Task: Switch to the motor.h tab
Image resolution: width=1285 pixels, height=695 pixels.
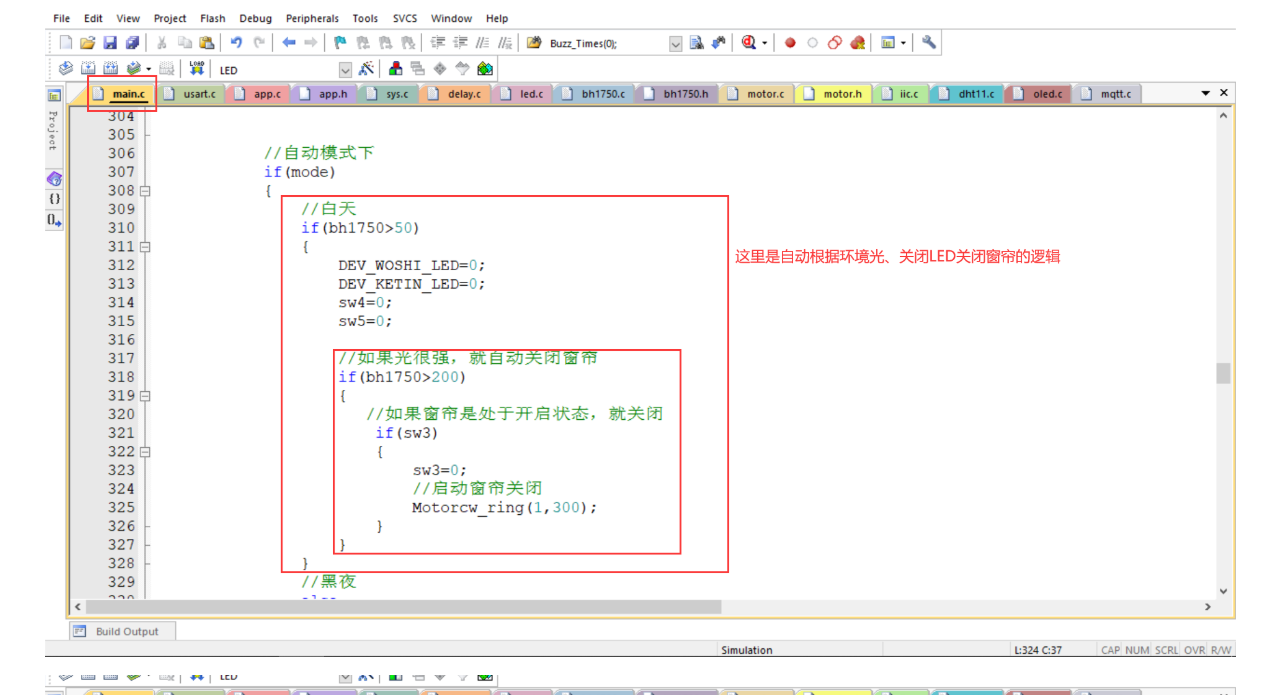Action: pos(833,94)
